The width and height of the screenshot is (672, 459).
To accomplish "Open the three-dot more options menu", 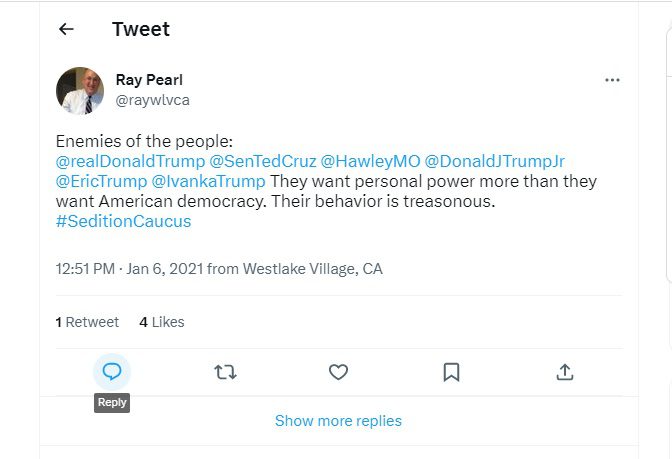I will [612, 80].
